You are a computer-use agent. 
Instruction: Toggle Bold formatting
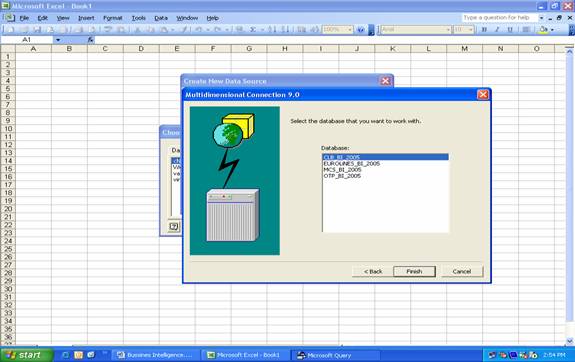484,29
